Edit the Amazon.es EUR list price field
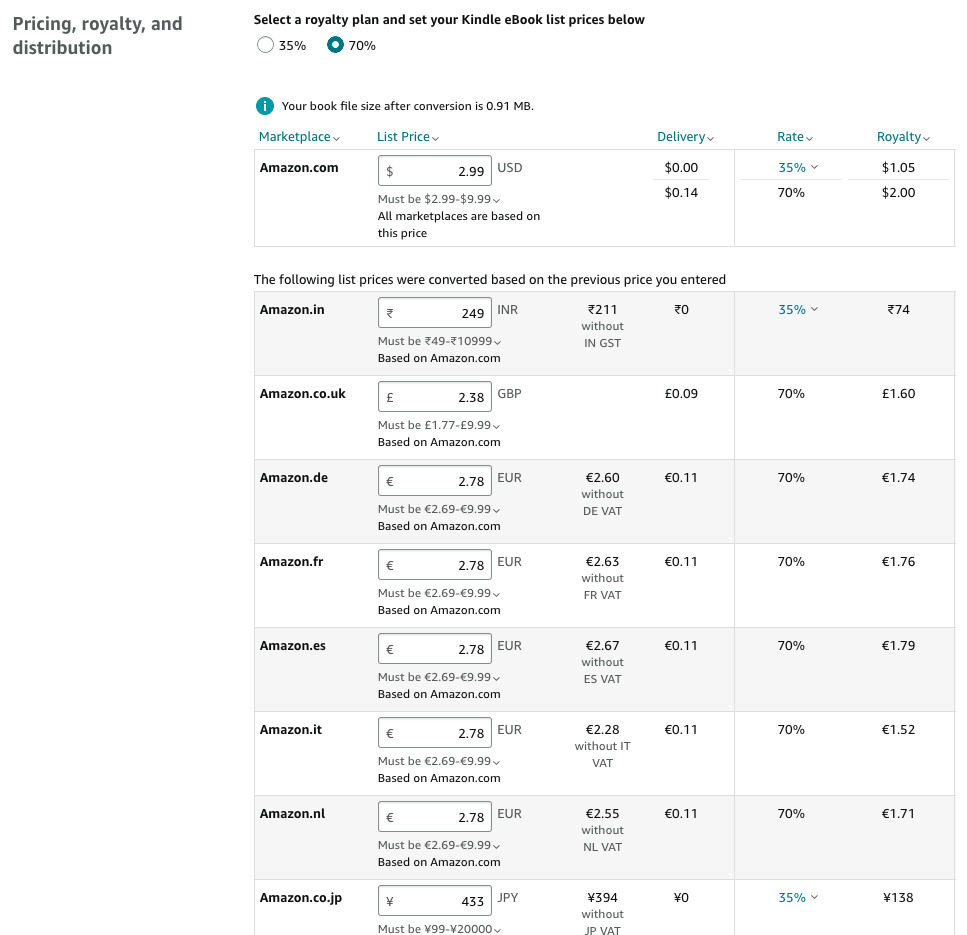 coord(435,648)
